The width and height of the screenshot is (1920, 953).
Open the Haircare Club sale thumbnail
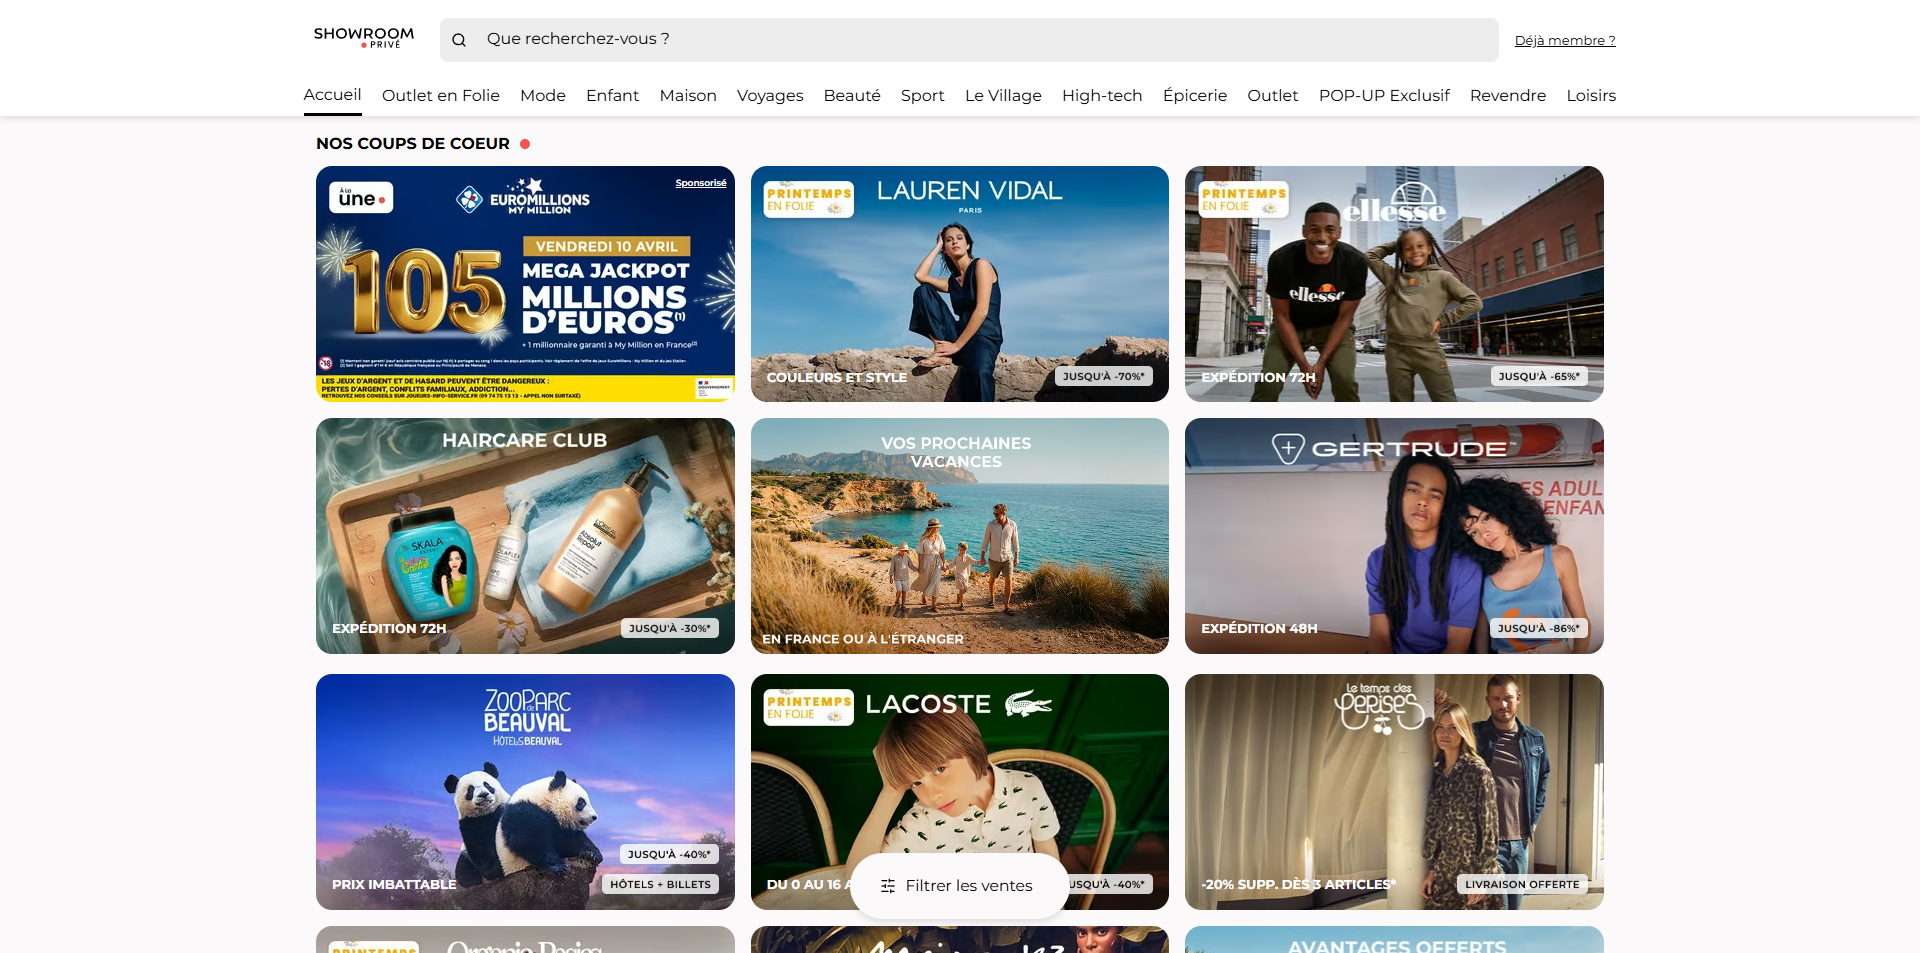point(525,536)
